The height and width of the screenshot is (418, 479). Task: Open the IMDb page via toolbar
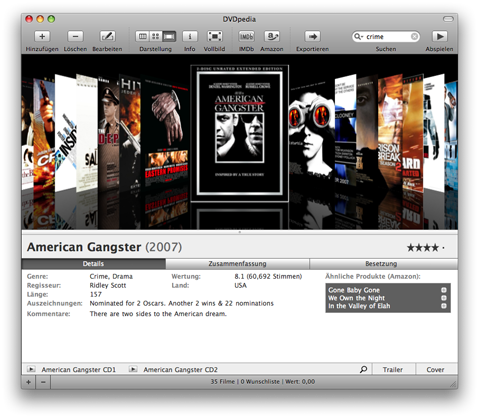pos(246,36)
